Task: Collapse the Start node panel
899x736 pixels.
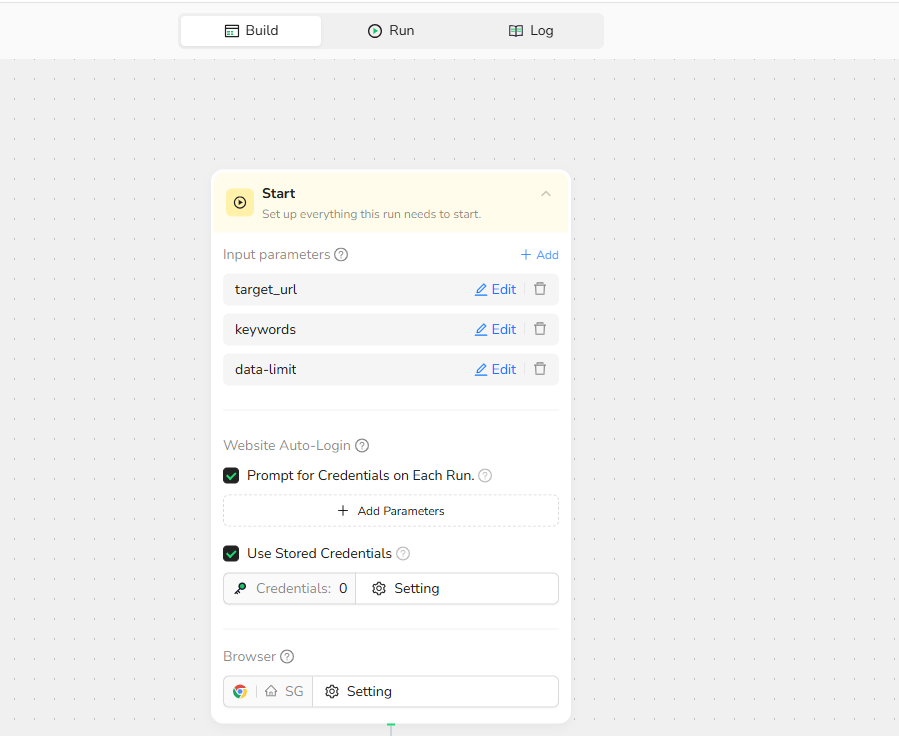Action: point(546,194)
